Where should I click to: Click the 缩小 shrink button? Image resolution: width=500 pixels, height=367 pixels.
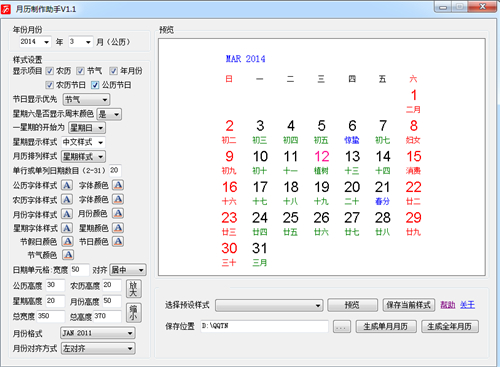click(133, 313)
